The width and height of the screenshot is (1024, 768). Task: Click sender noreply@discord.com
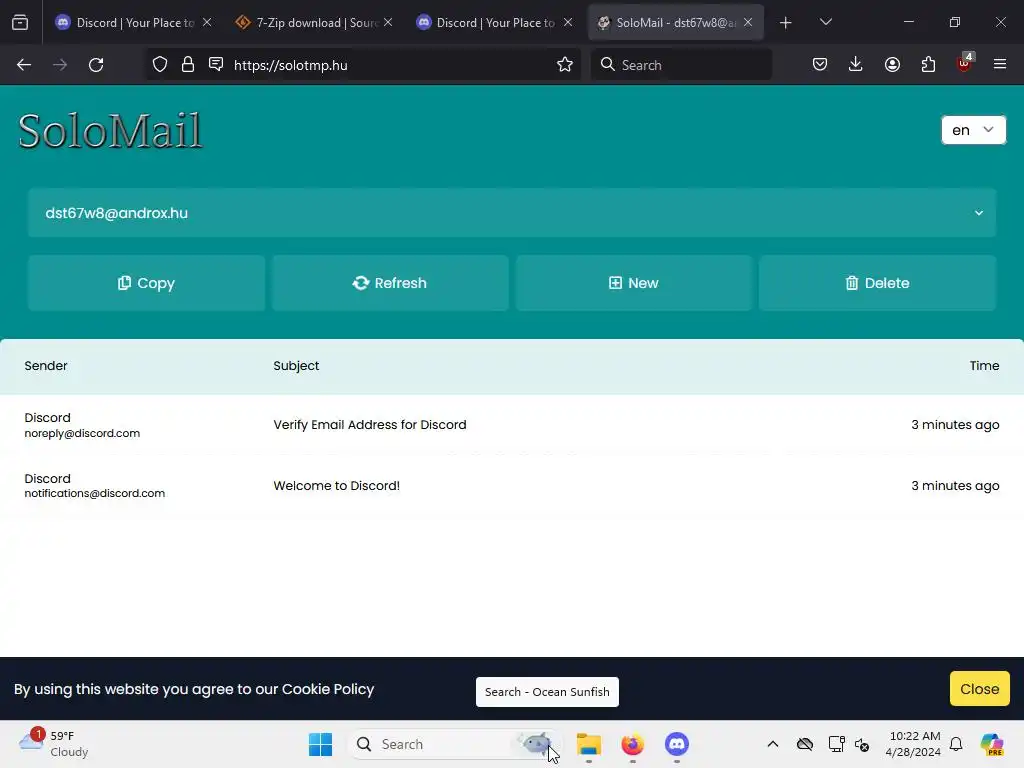[x=82, y=433]
